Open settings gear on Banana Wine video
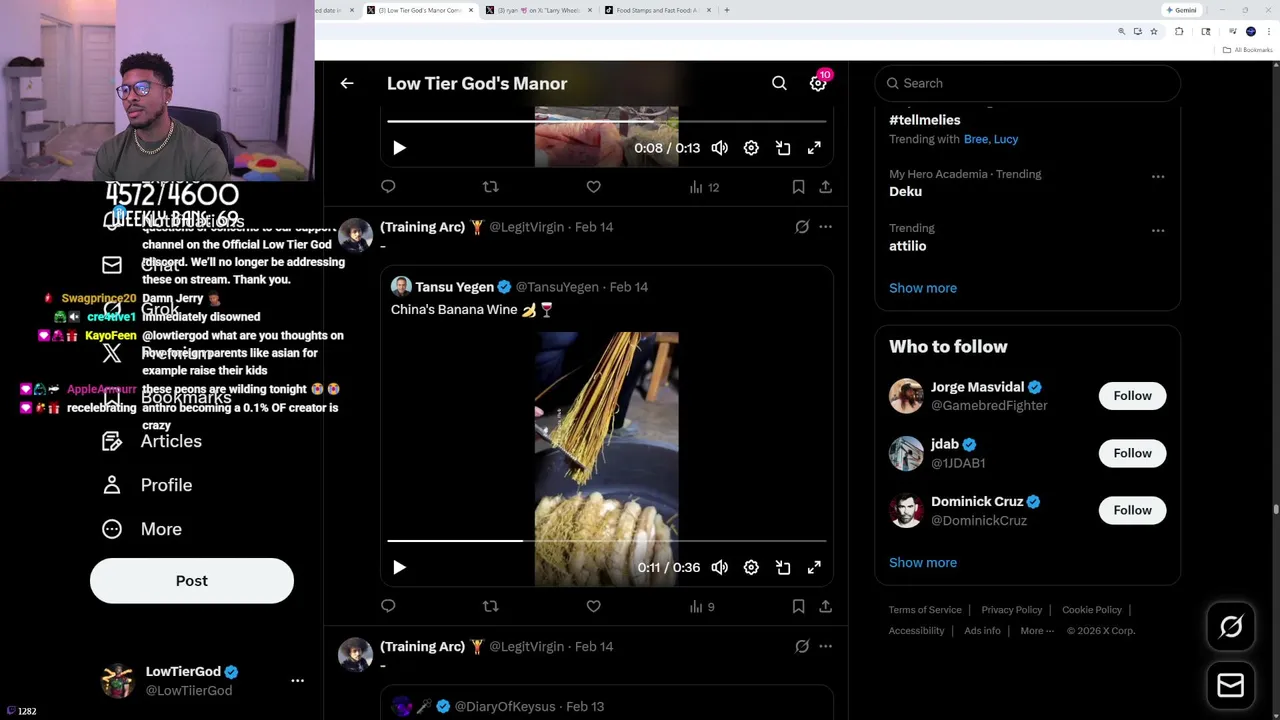This screenshot has height=720, width=1280. coord(751,567)
